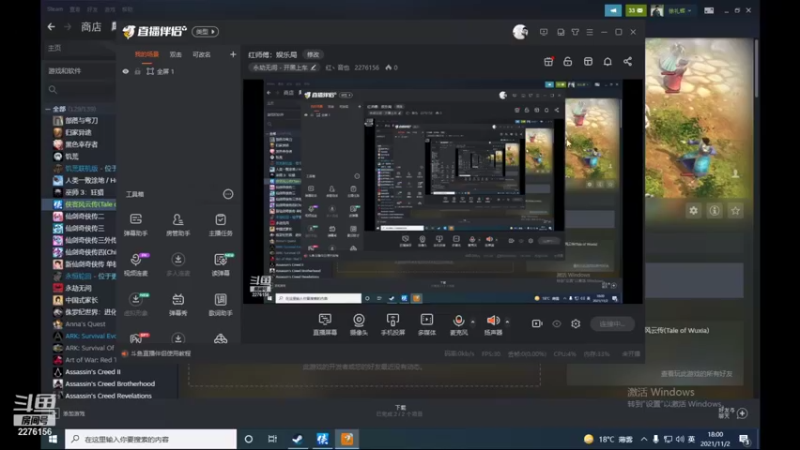Image resolution: width=800 pixels, height=450 pixels.
Task: Expand the microphone options arrow
Action: [x=472, y=321]
